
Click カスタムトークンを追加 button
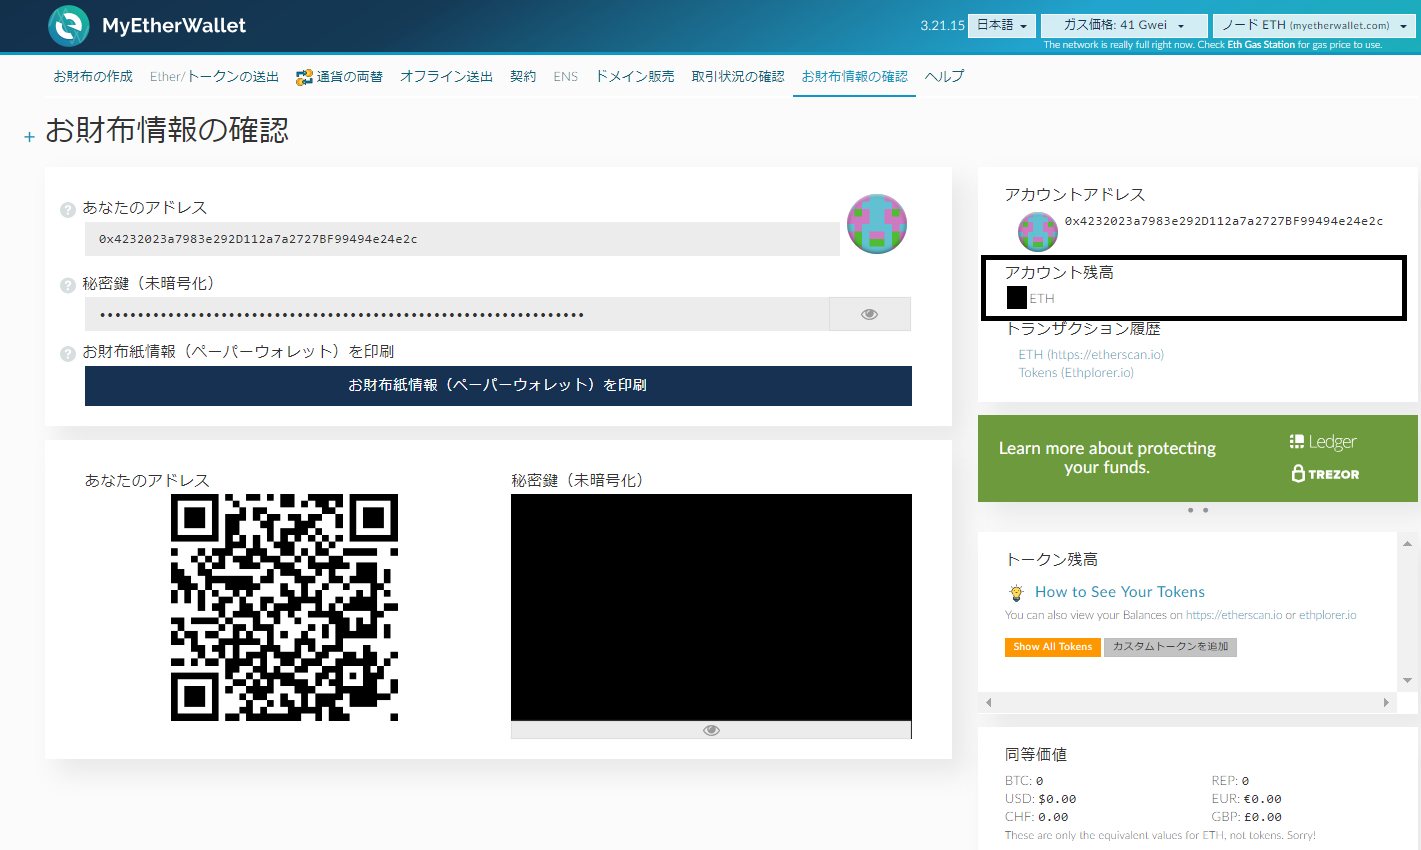coord(1170,647)
